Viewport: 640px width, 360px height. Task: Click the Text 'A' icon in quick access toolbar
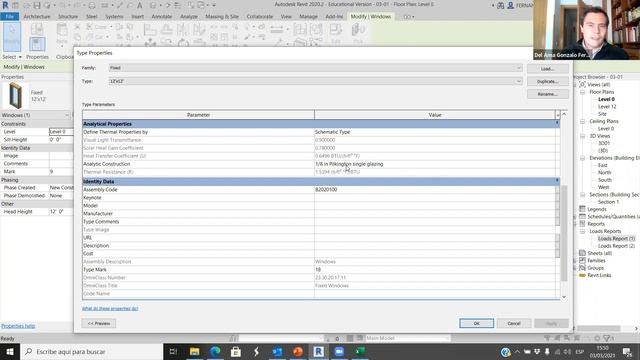click(140, 5)
